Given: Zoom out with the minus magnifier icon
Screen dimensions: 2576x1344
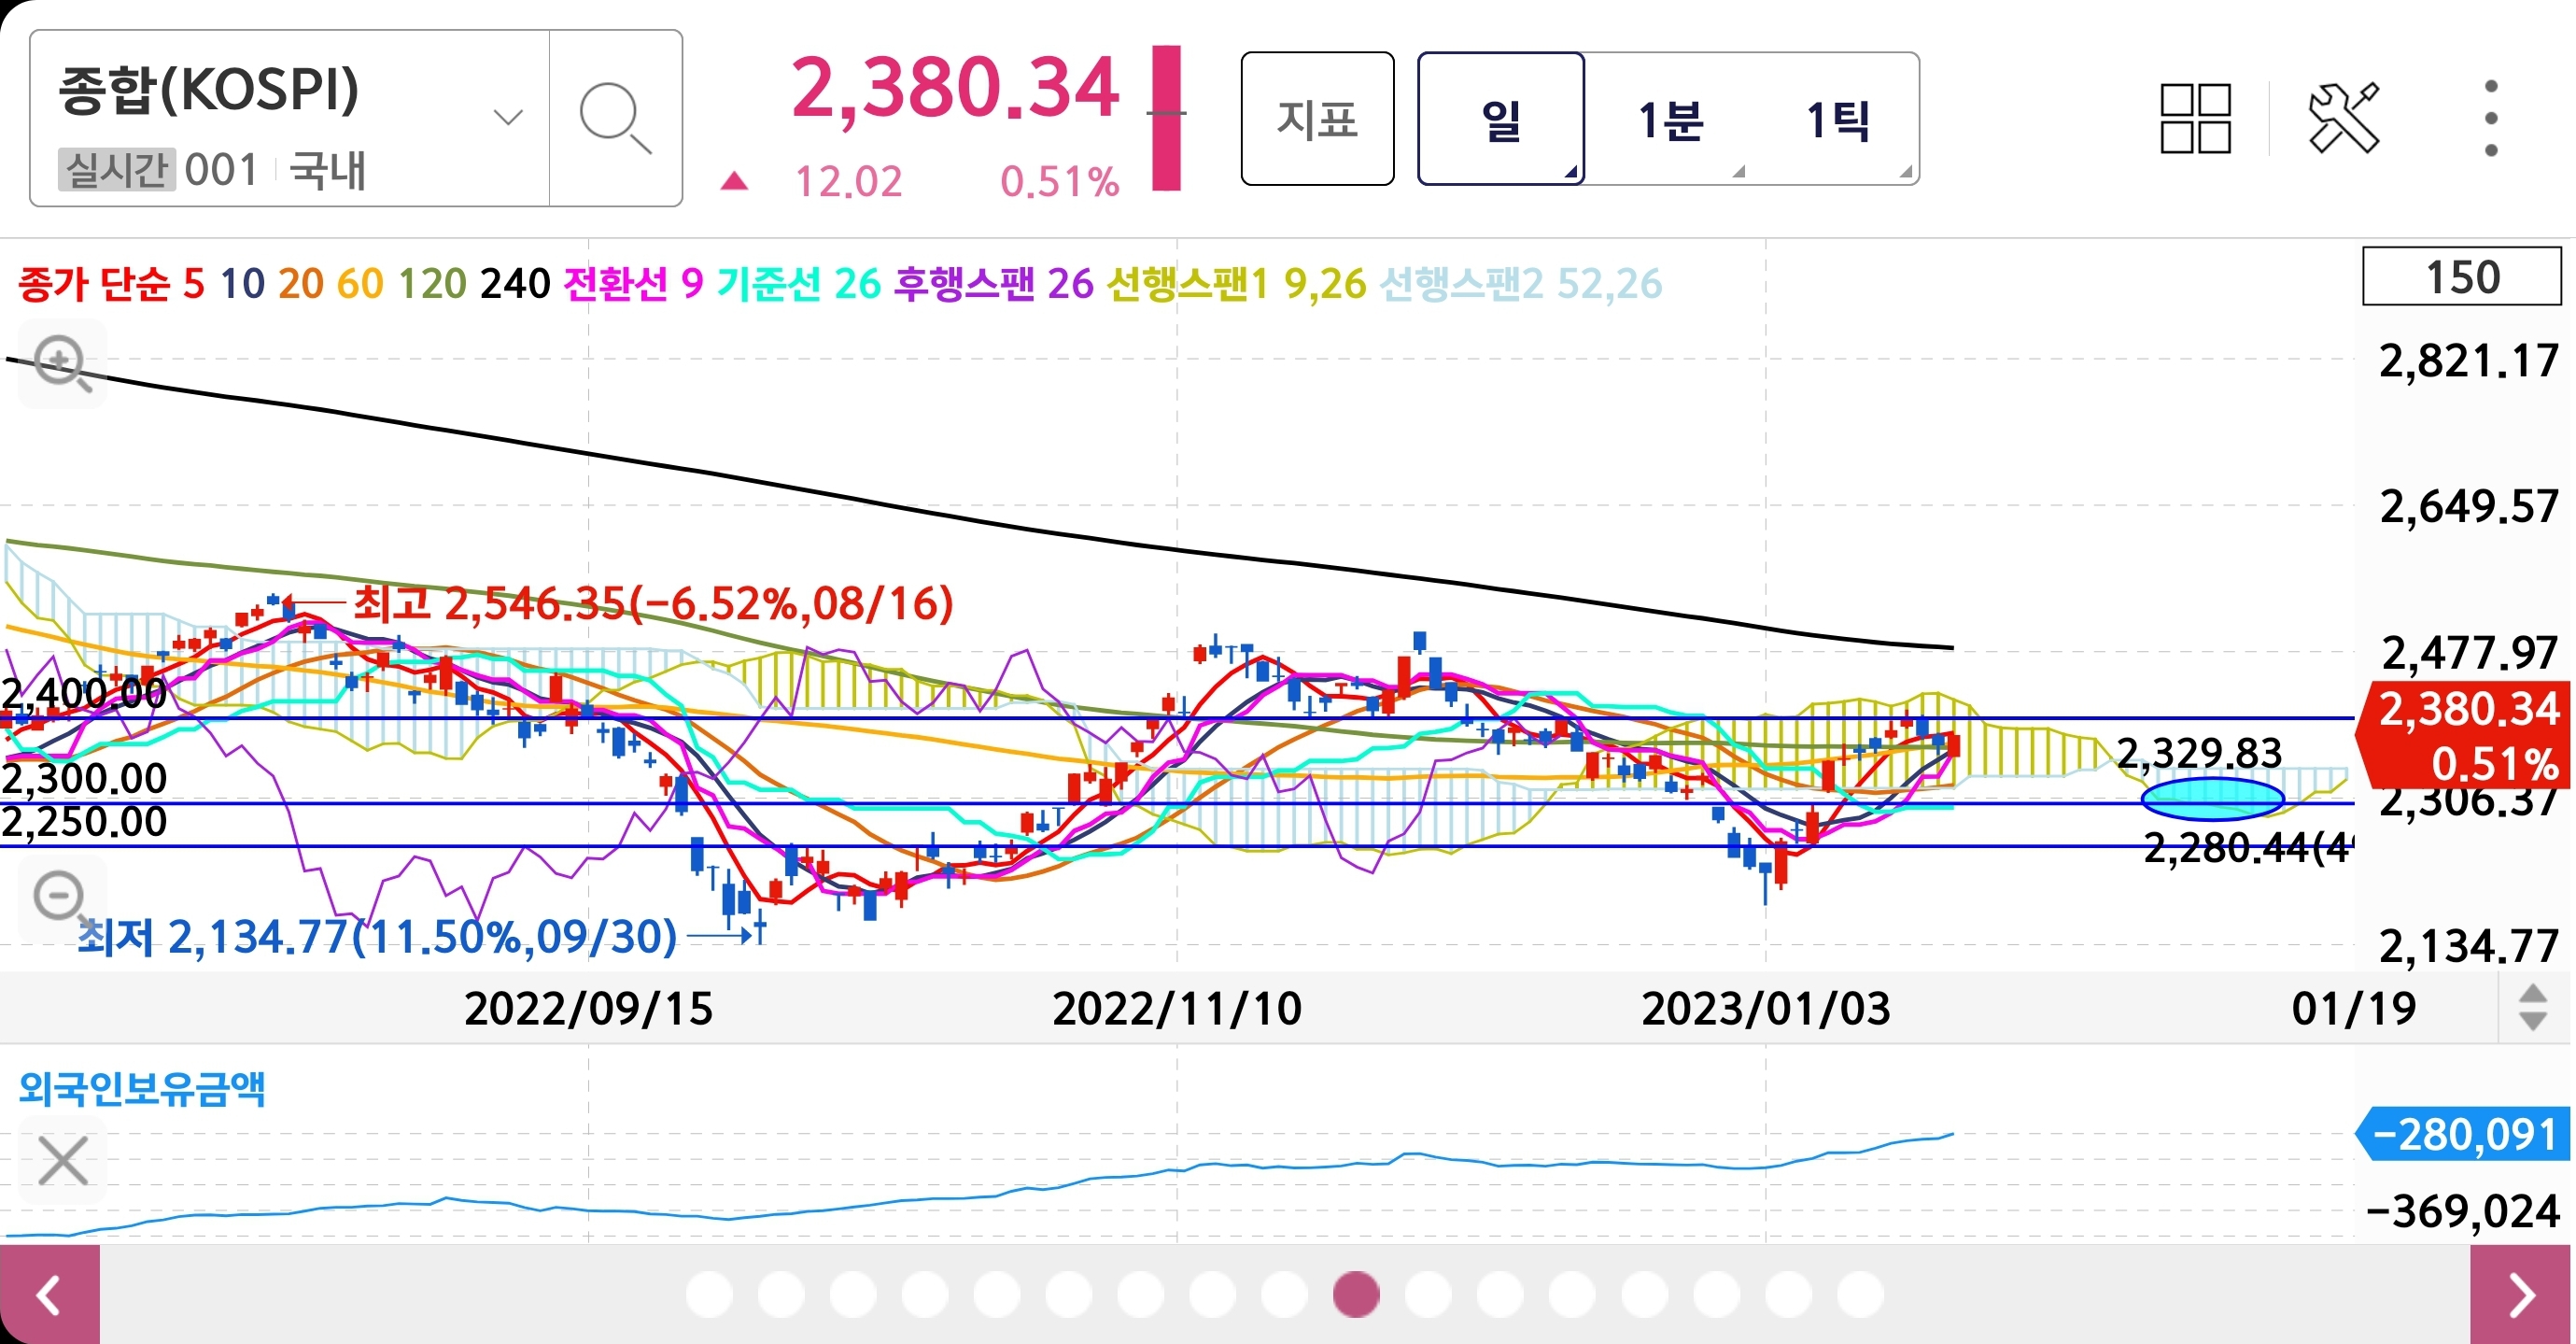Looking at the screenshot, I should tap(62, 897).
